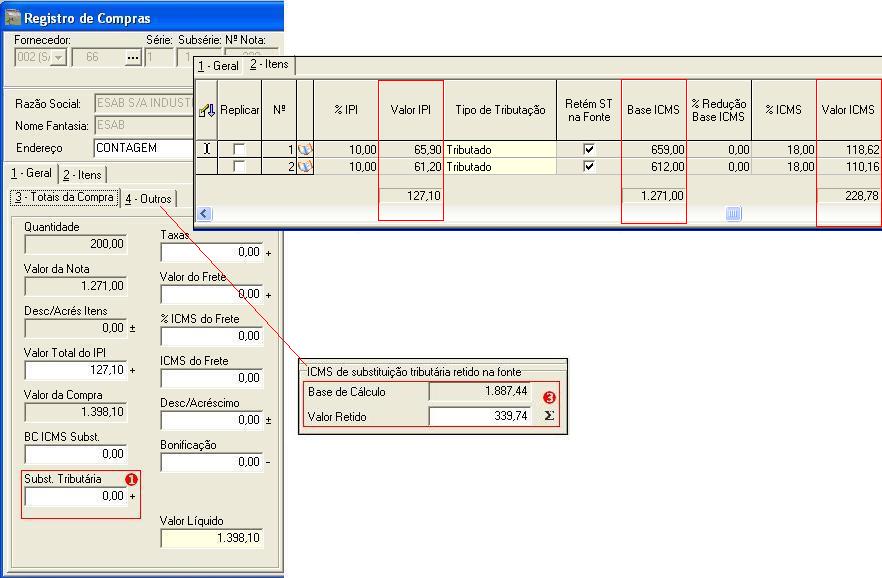Uncheck Retém ST na Fonte for item 1
This screenshot has height=578, width=882.
[589, 150]
